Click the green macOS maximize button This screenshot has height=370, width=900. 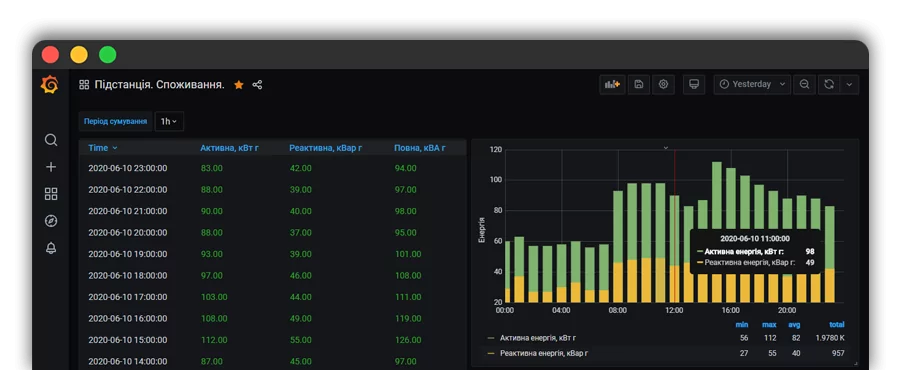108,55
